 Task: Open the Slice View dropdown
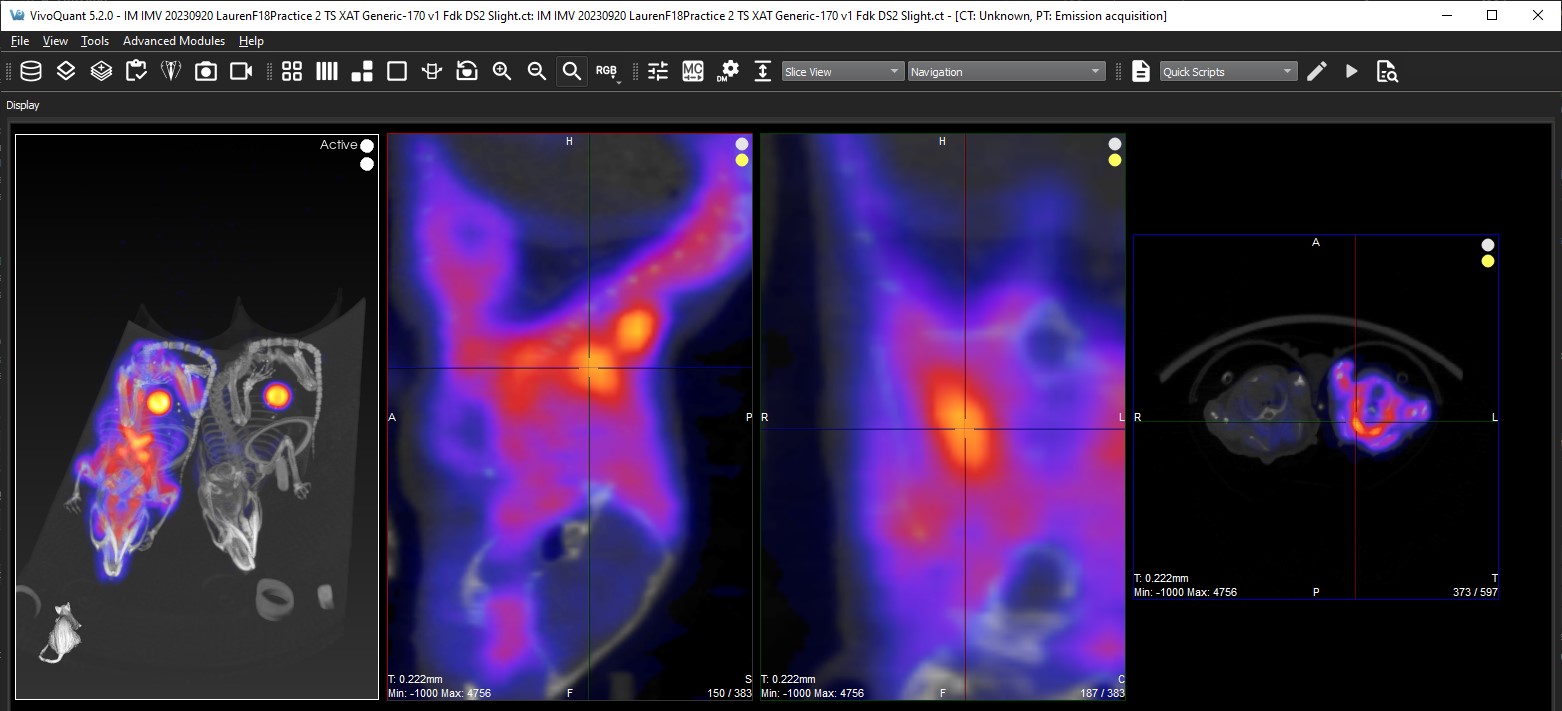coord(843,72)
